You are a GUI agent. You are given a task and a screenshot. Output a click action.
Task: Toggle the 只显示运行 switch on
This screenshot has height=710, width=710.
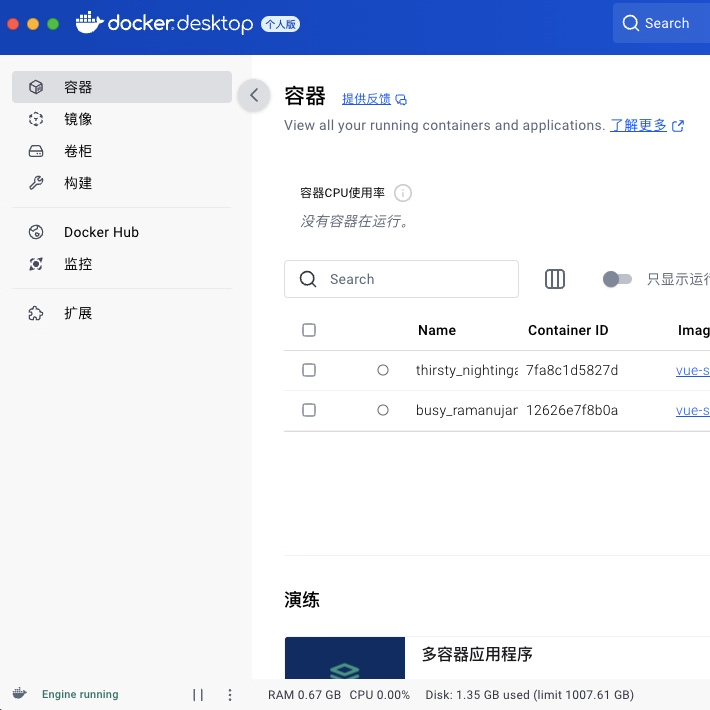[617, 279]
